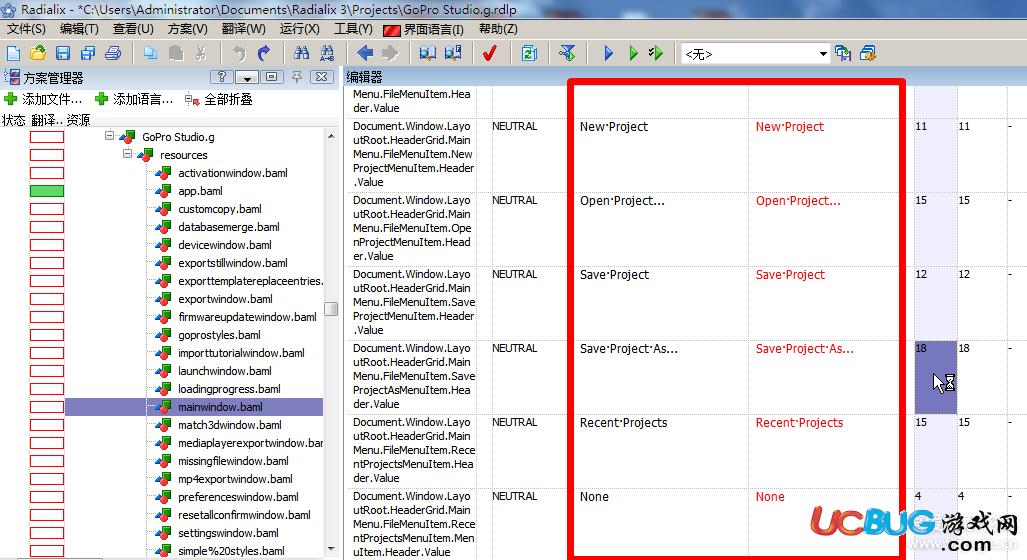Click the filter funnel toolbar icon
This screenshot has height=560, width=1027.
(567, 54)
